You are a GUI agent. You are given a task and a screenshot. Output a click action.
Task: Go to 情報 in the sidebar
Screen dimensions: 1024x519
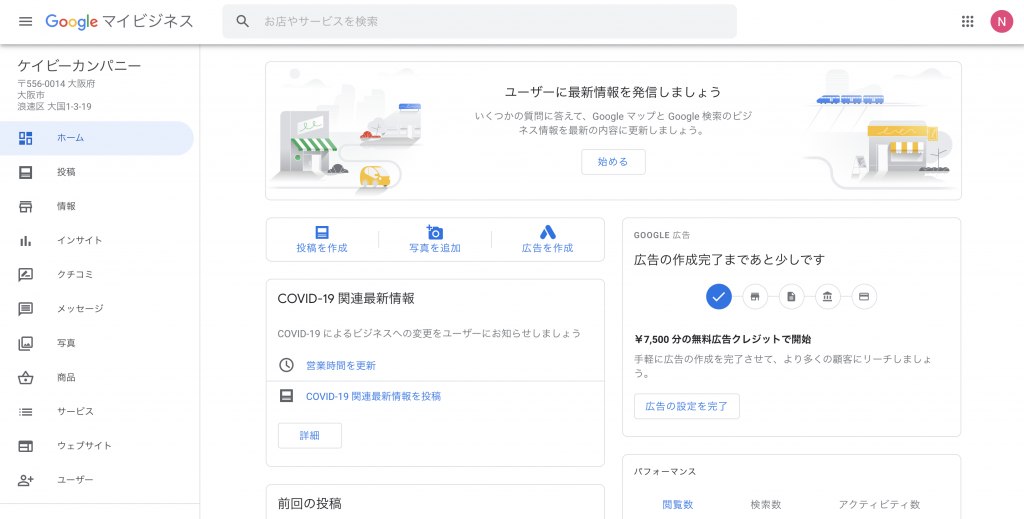click(97, 206)
